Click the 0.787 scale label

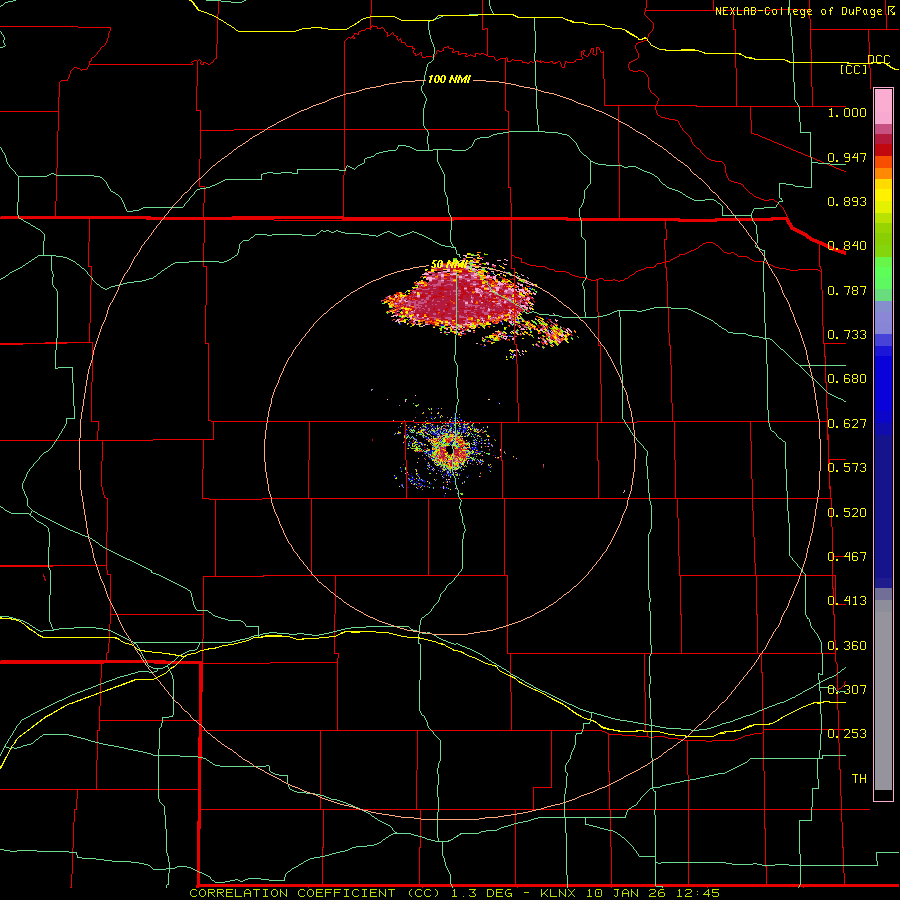tap(847, 290)
